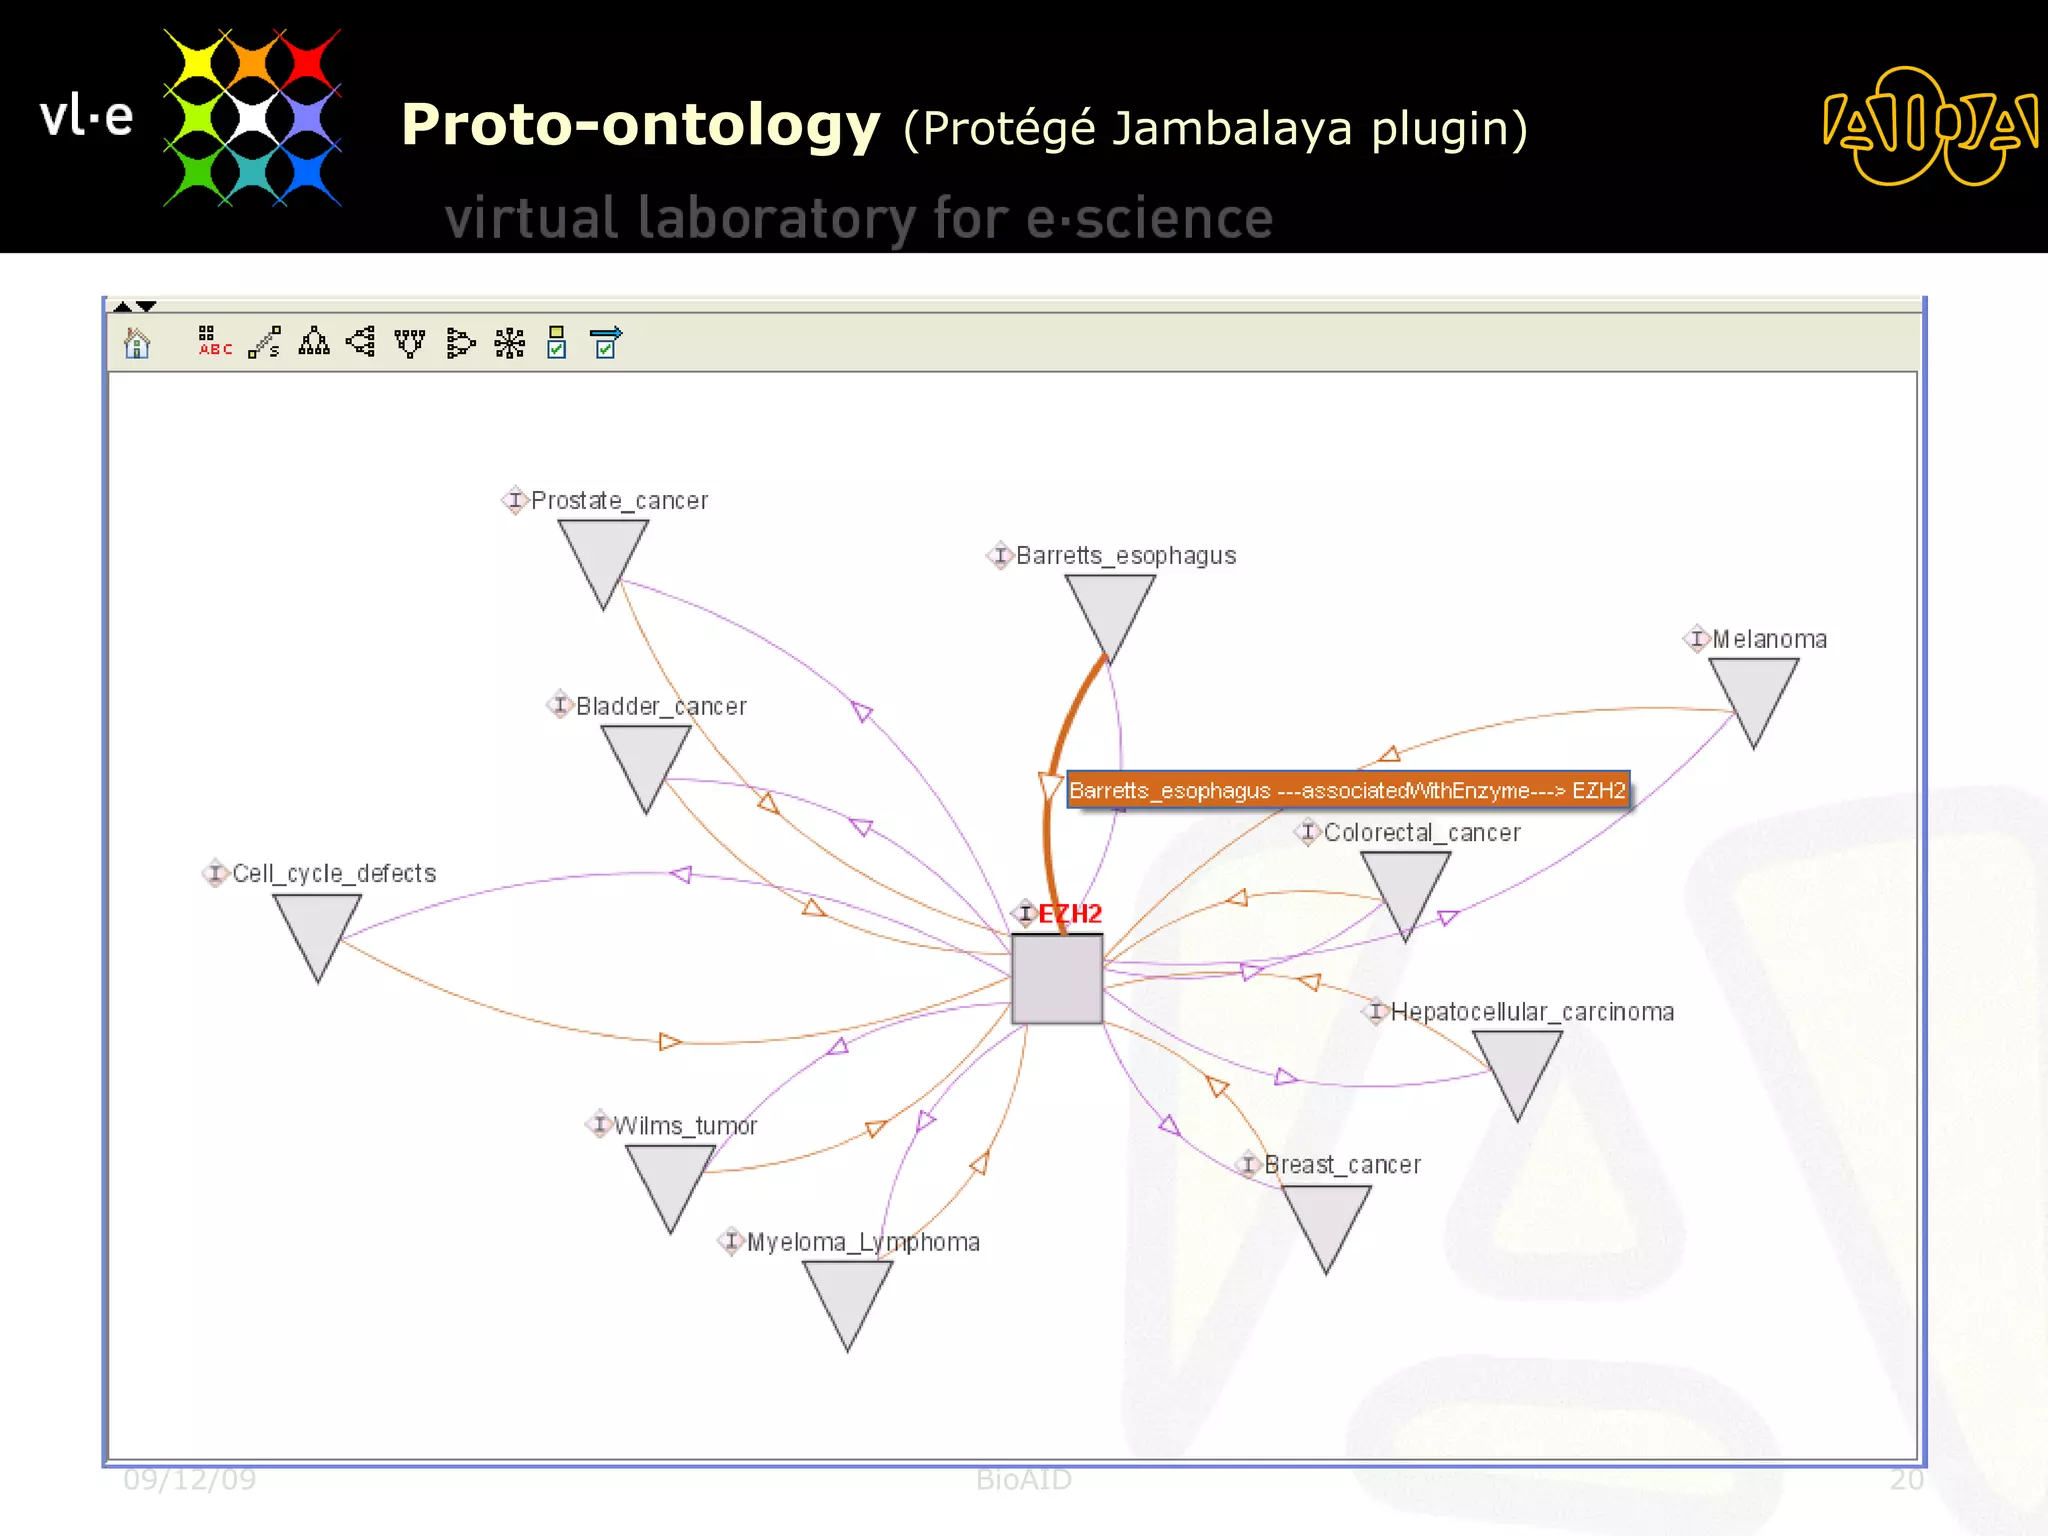Select the central EZH2 square node
Image resolution: width=2048 pixels, height=1536 pixels.
(x=1057, y=979)
